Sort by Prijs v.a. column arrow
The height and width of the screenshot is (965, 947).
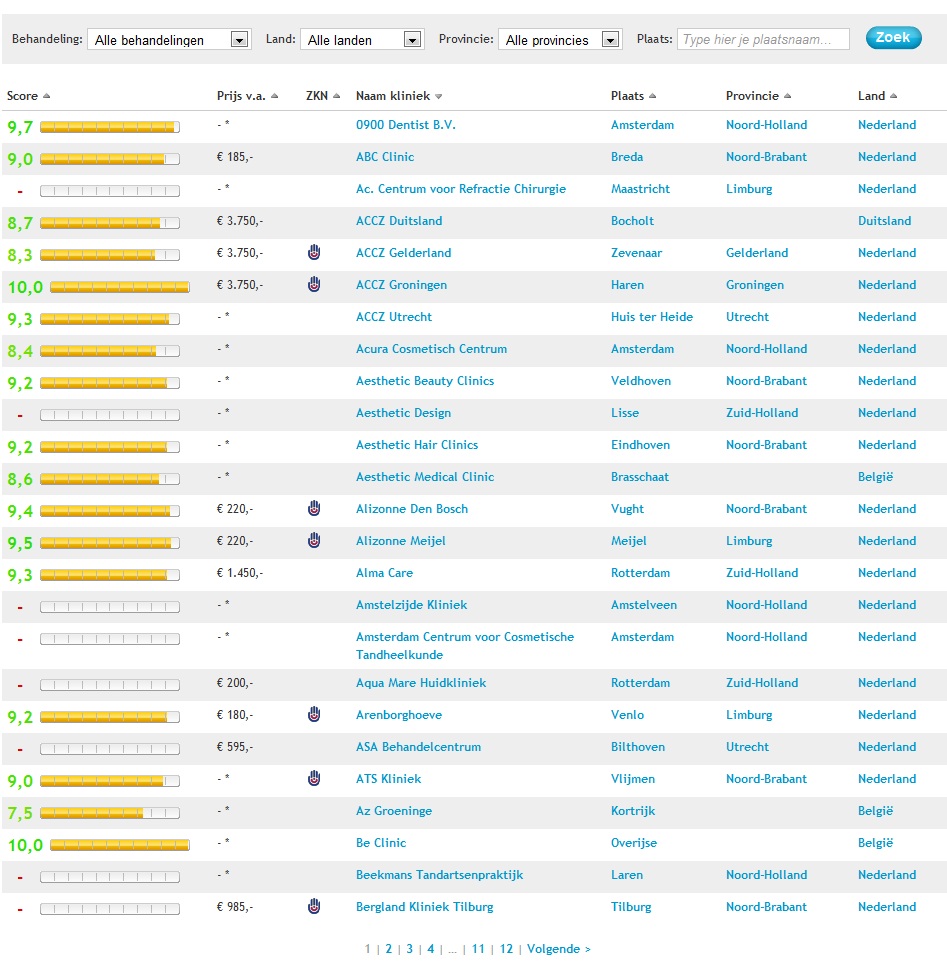(274, 96)
